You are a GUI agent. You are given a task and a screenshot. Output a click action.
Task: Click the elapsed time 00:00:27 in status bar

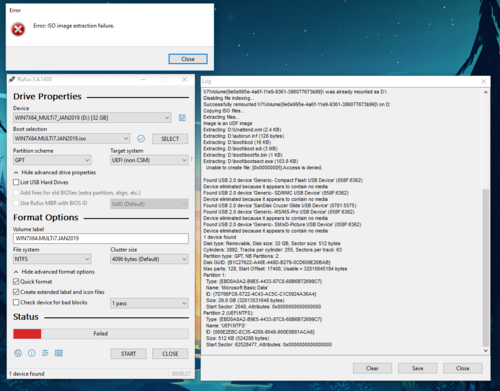click(x=181, y=374)
